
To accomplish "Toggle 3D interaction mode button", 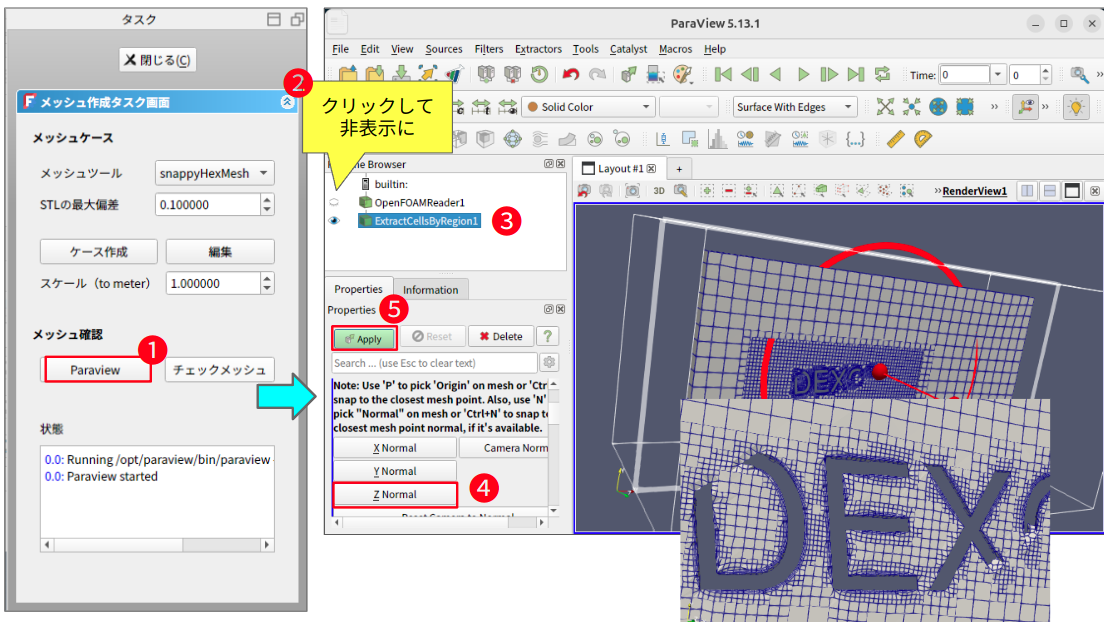I will pyautogui.click(x=659, y=190).
